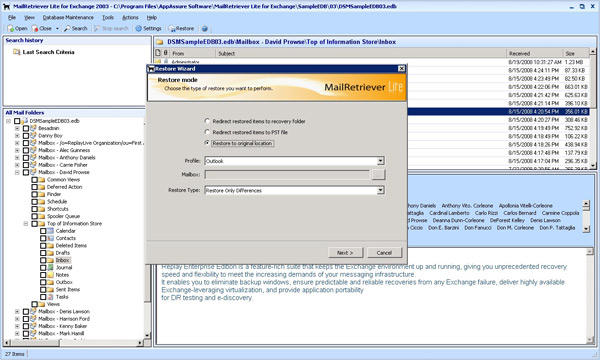Viewport: 600px width, 360px height.
Task: Open the File menu
Action: pyautogui.click(x=12, y=18)
